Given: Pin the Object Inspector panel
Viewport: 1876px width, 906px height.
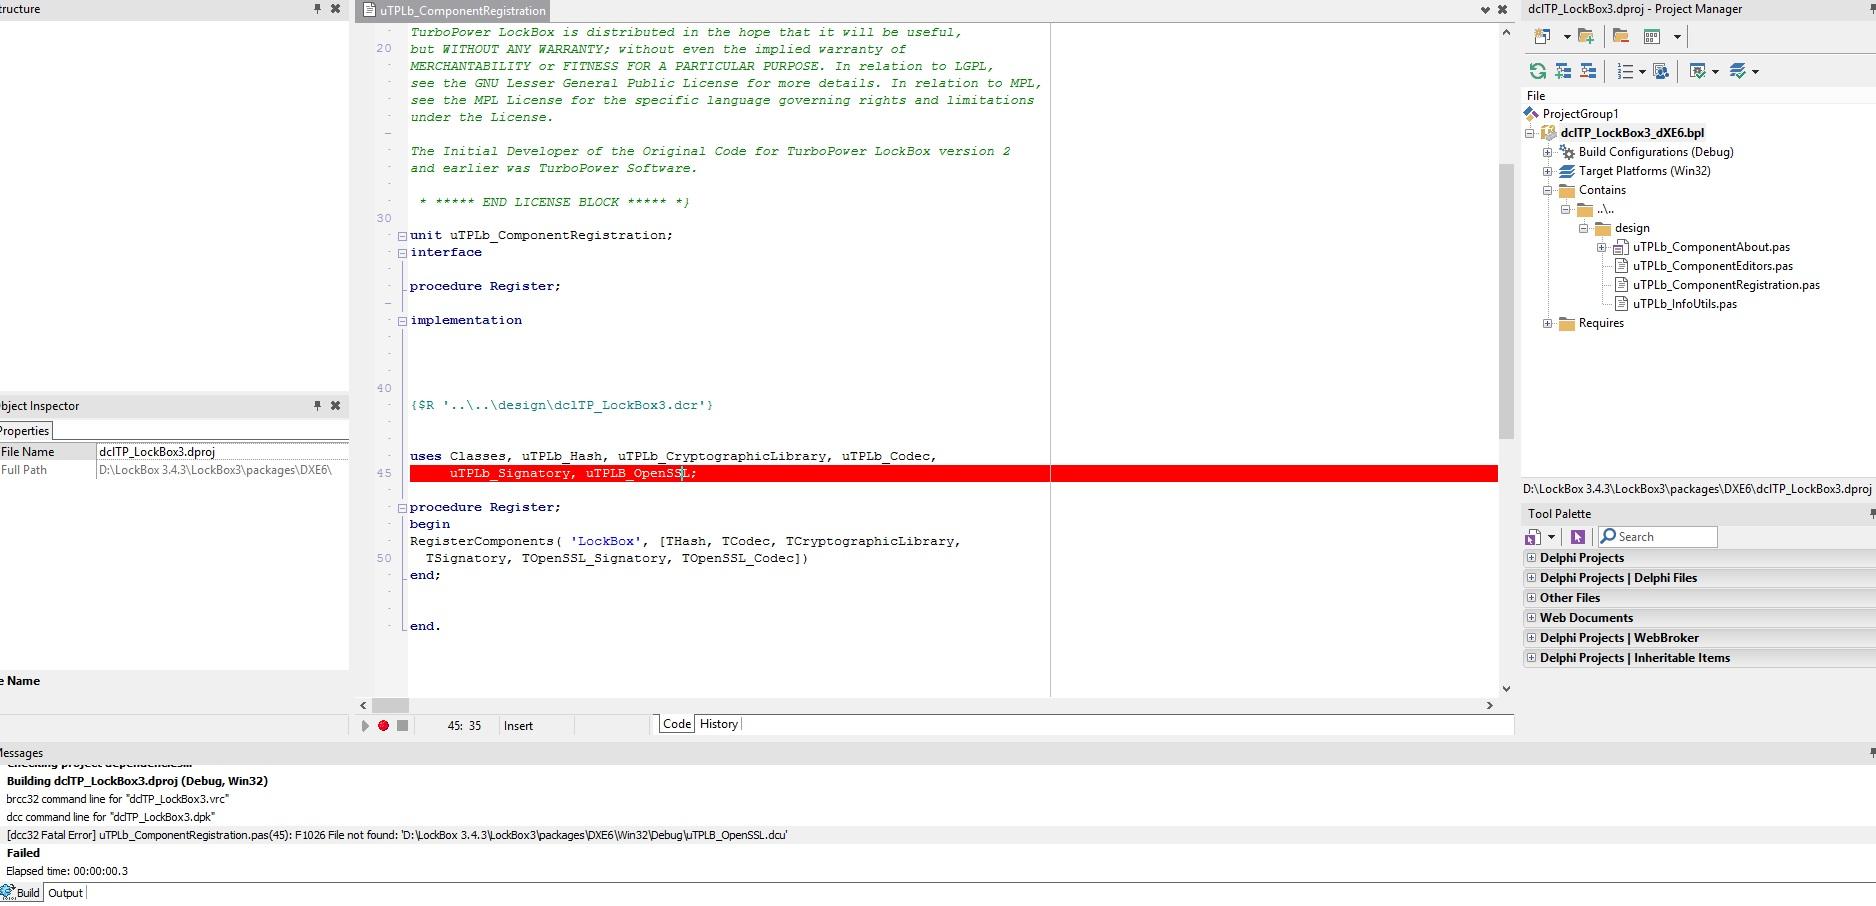Looking at the screenshot, I should tap(317, 405).
